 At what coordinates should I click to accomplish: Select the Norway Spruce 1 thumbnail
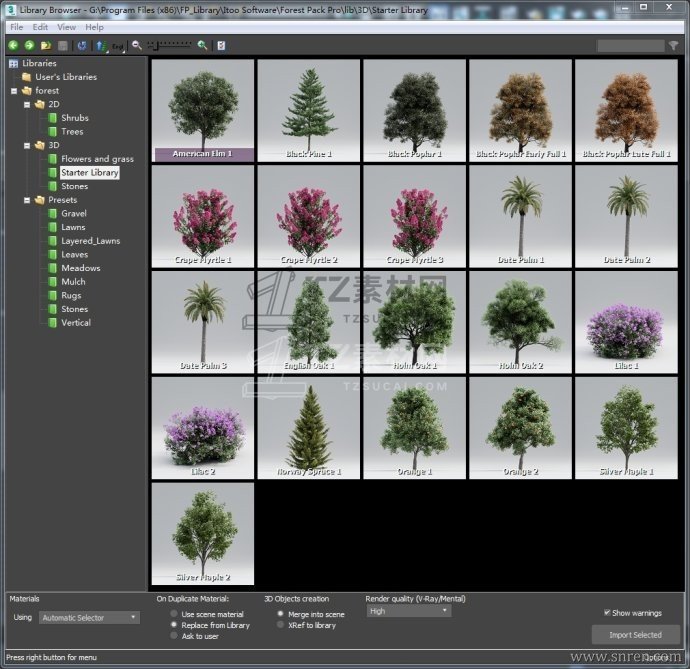click(x=309, y=428)
